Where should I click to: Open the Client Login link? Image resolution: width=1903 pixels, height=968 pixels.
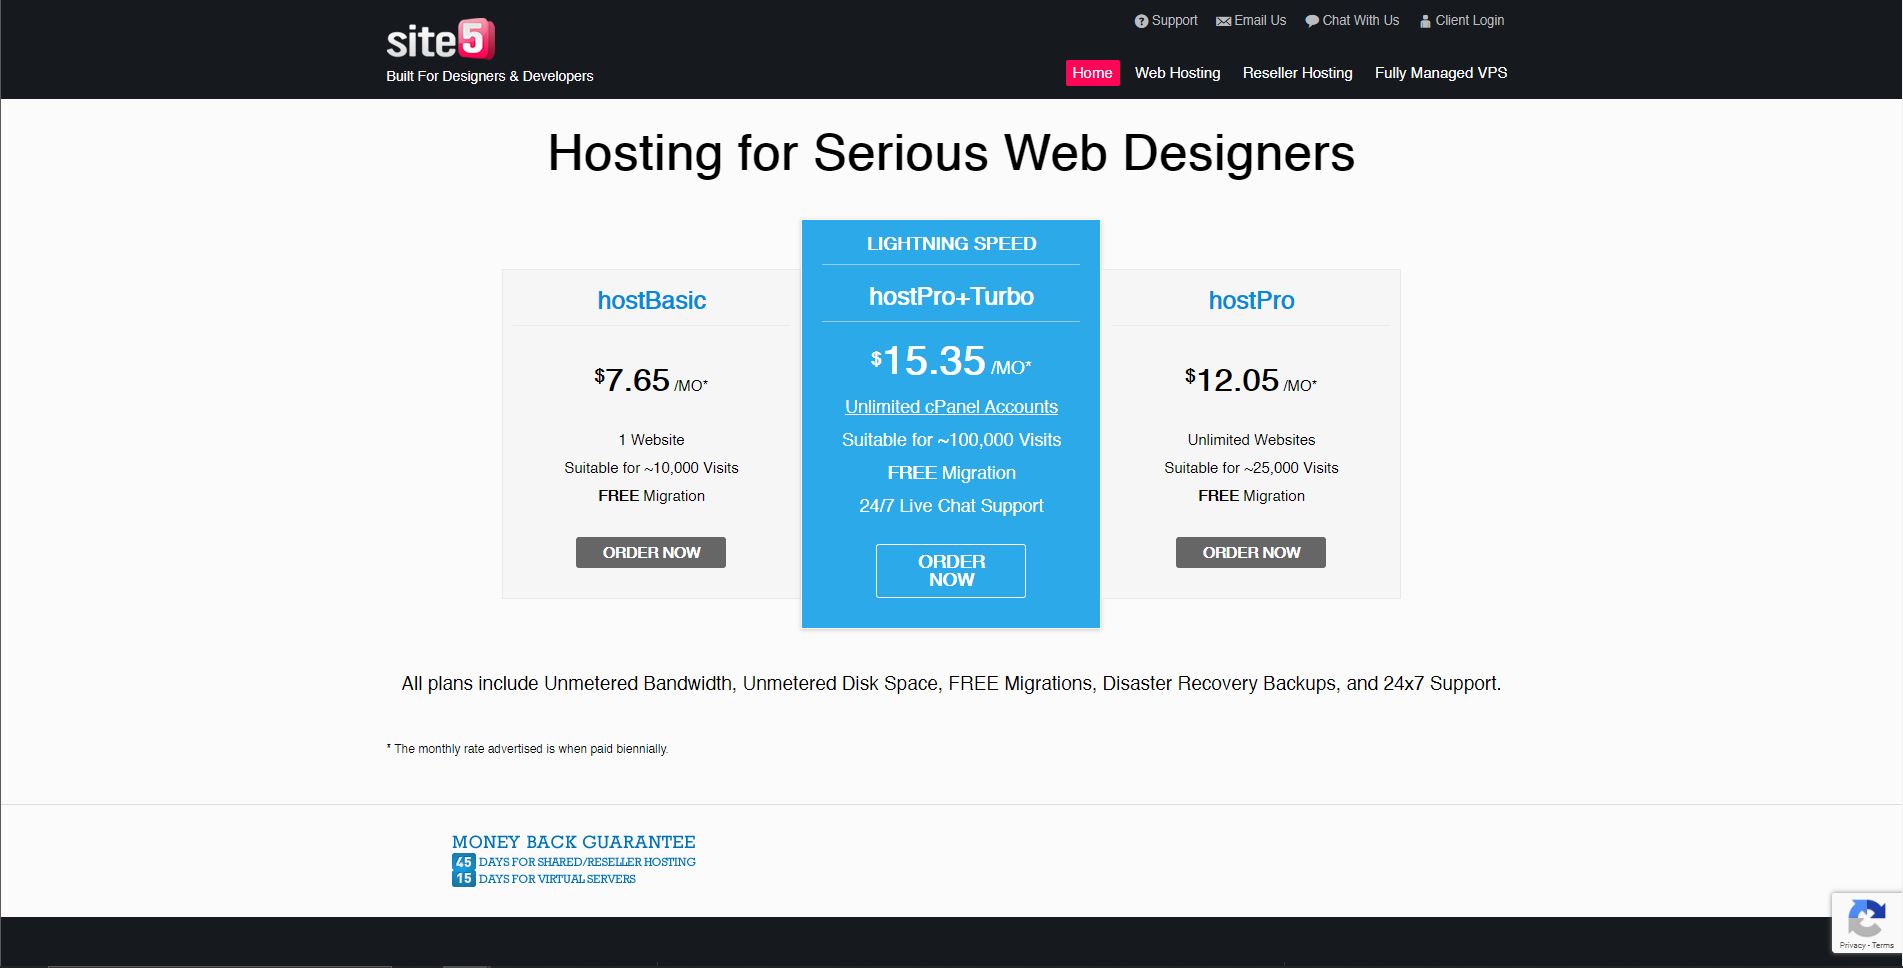tap(1469, 20)
